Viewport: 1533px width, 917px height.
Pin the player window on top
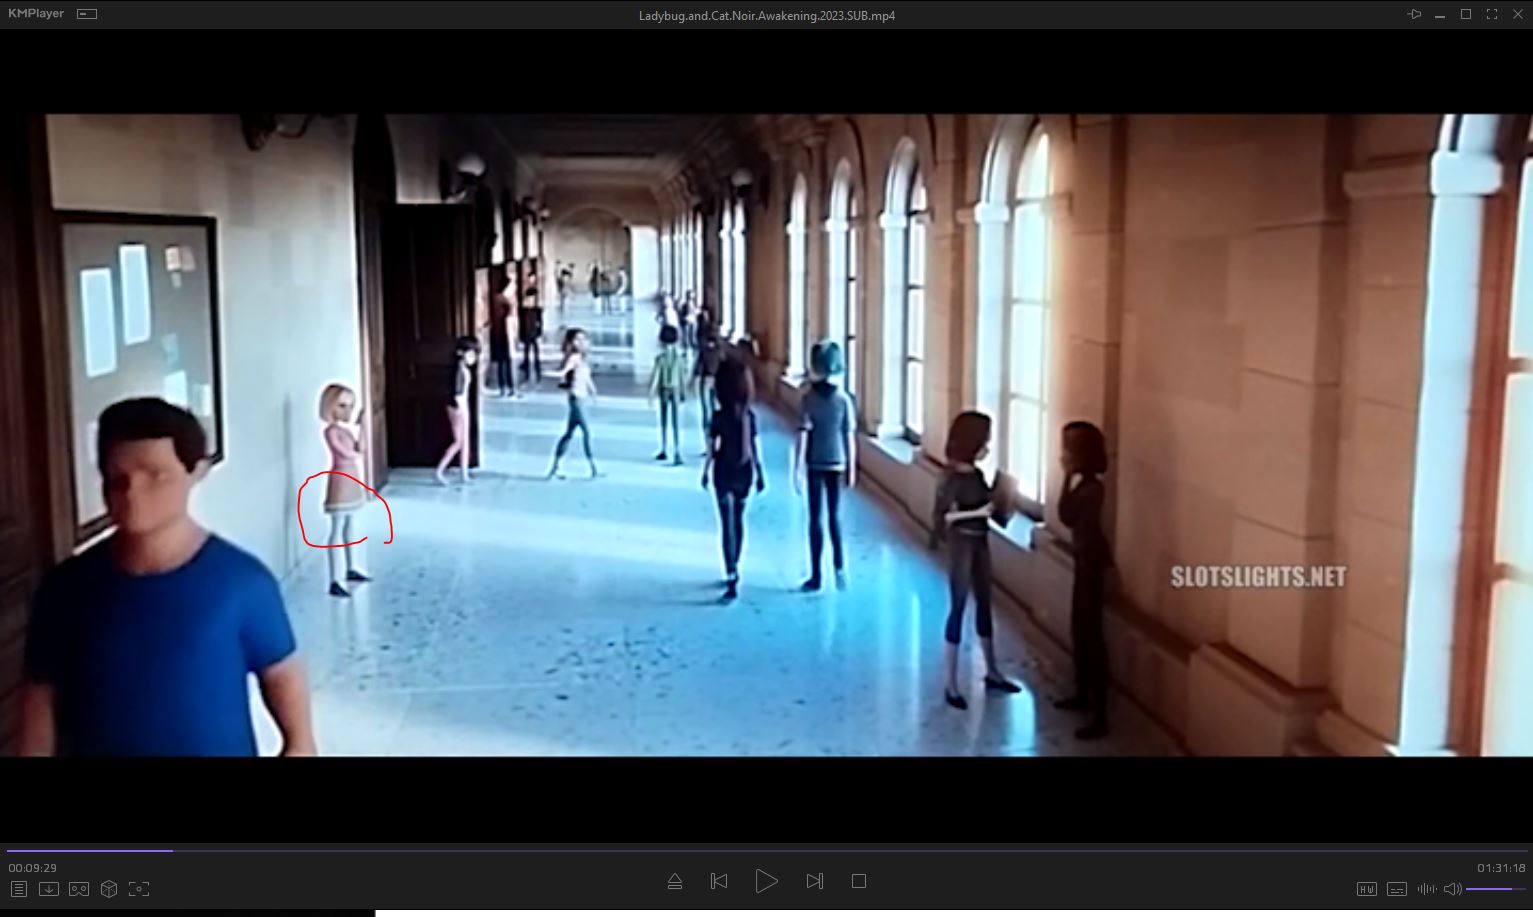pos(1414,14)
